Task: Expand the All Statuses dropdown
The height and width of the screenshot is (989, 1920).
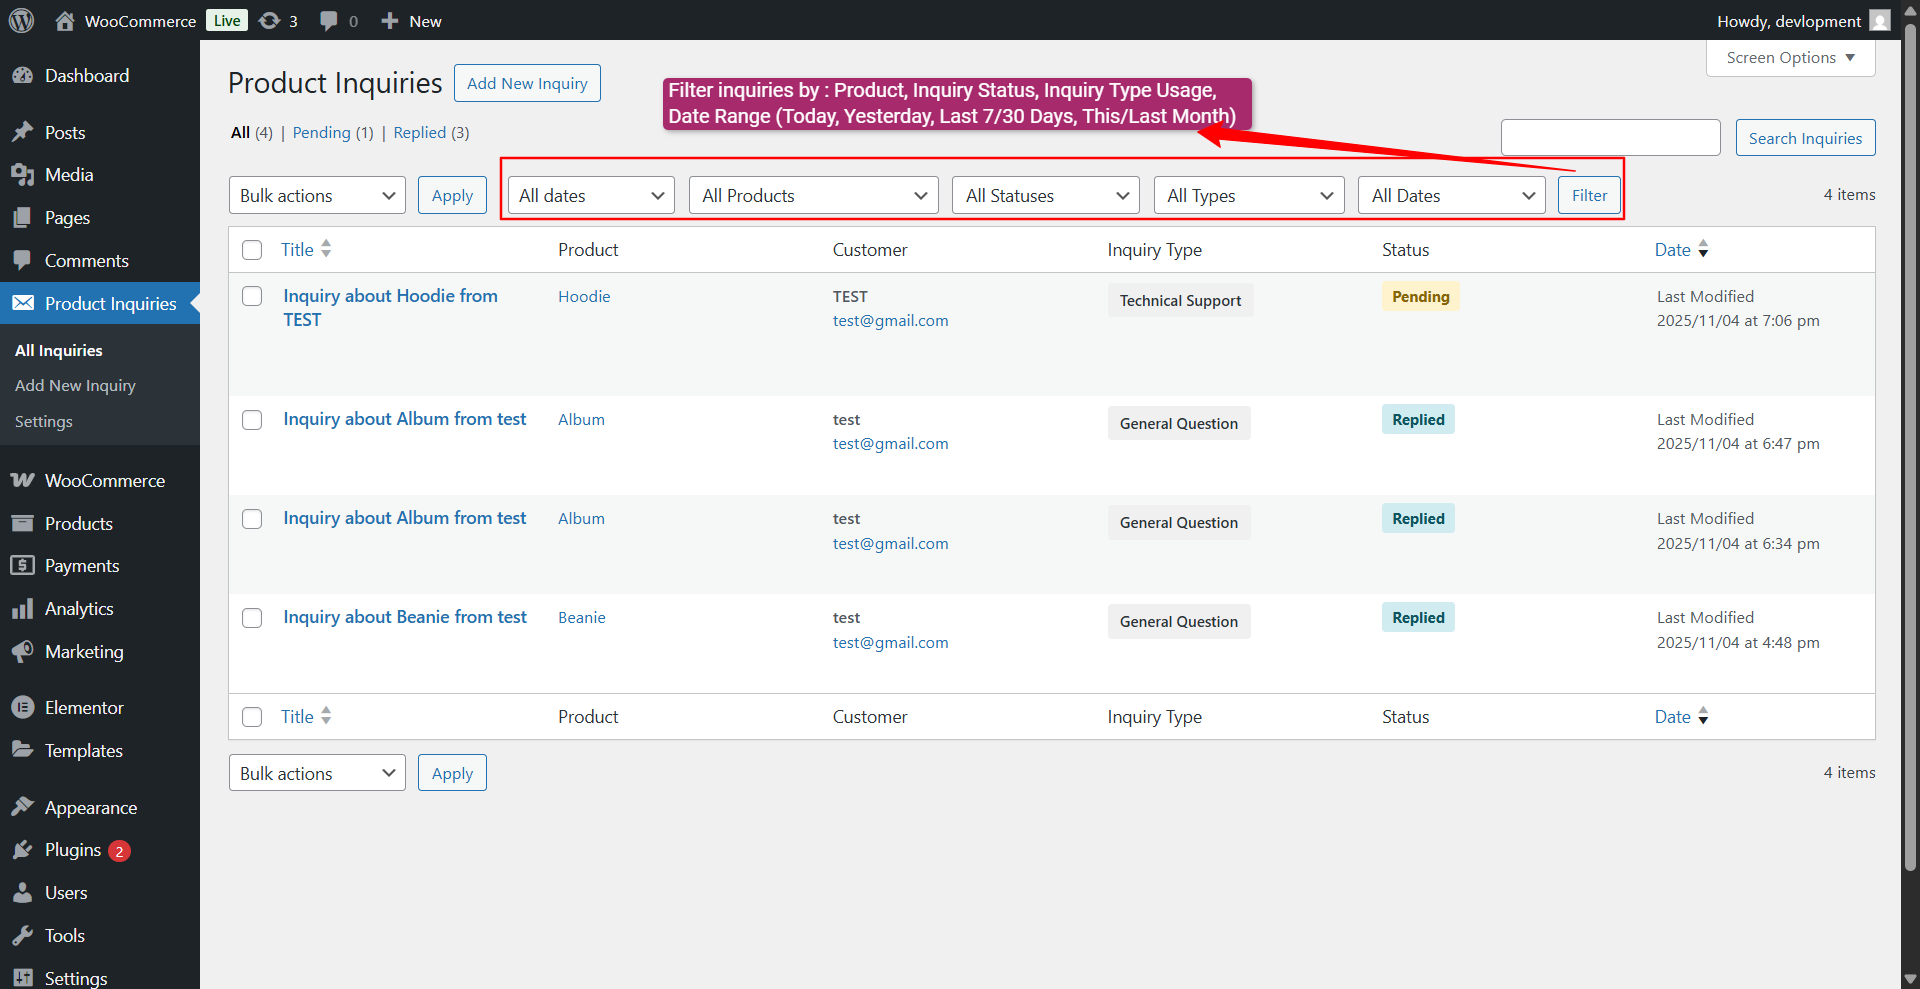Action: pos(1045,196)
